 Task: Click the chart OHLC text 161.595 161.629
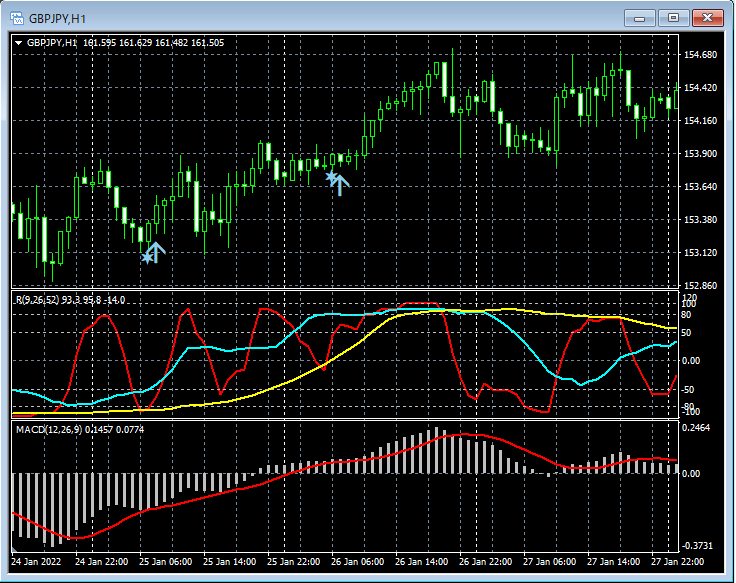(x=117, y=43)
